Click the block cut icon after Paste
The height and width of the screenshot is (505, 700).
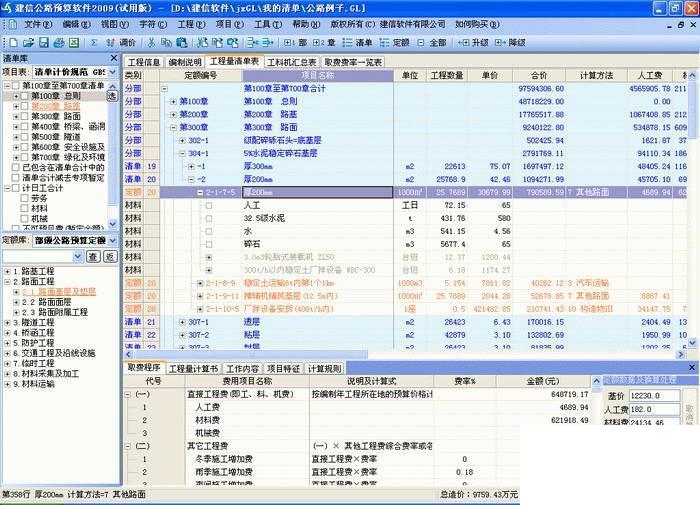pyautogui.click(x=202, y=42)
